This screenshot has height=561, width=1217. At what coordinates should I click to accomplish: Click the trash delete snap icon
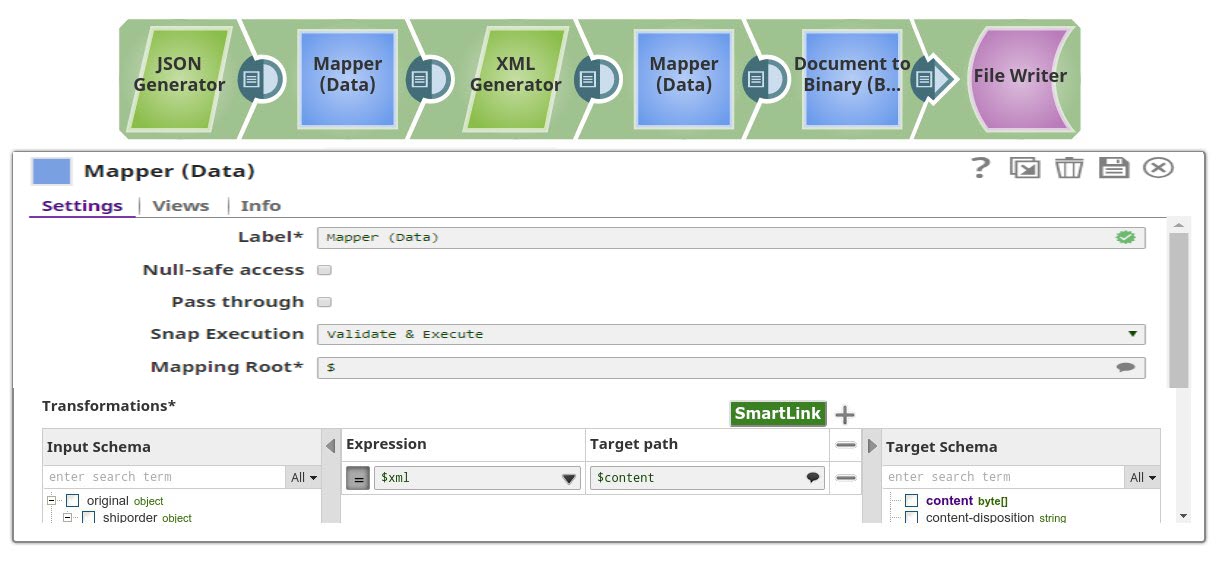pos(1069,168)
